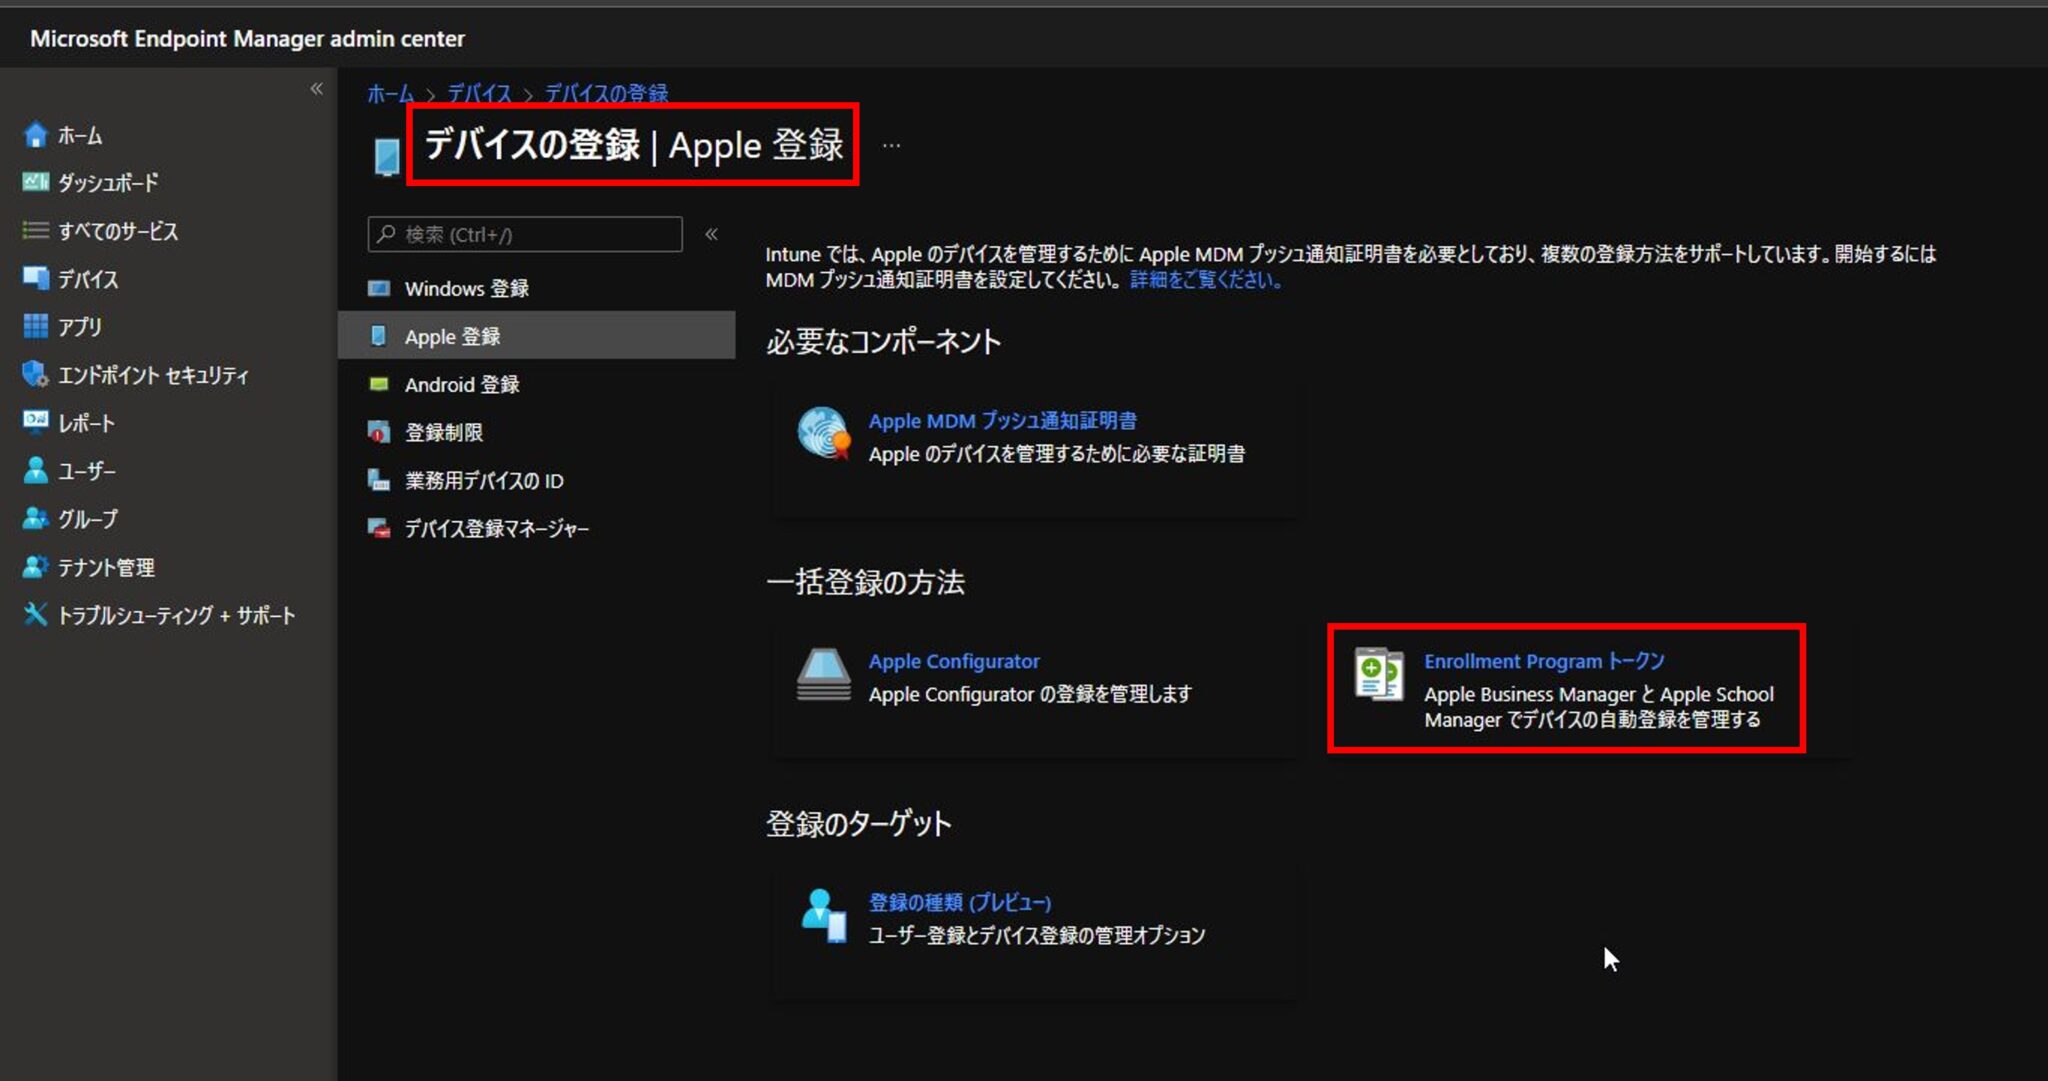Open 登録の種類 (プレビュー) link
The height and width of the screenshot is (1081, 2048).
pos(960,902)
